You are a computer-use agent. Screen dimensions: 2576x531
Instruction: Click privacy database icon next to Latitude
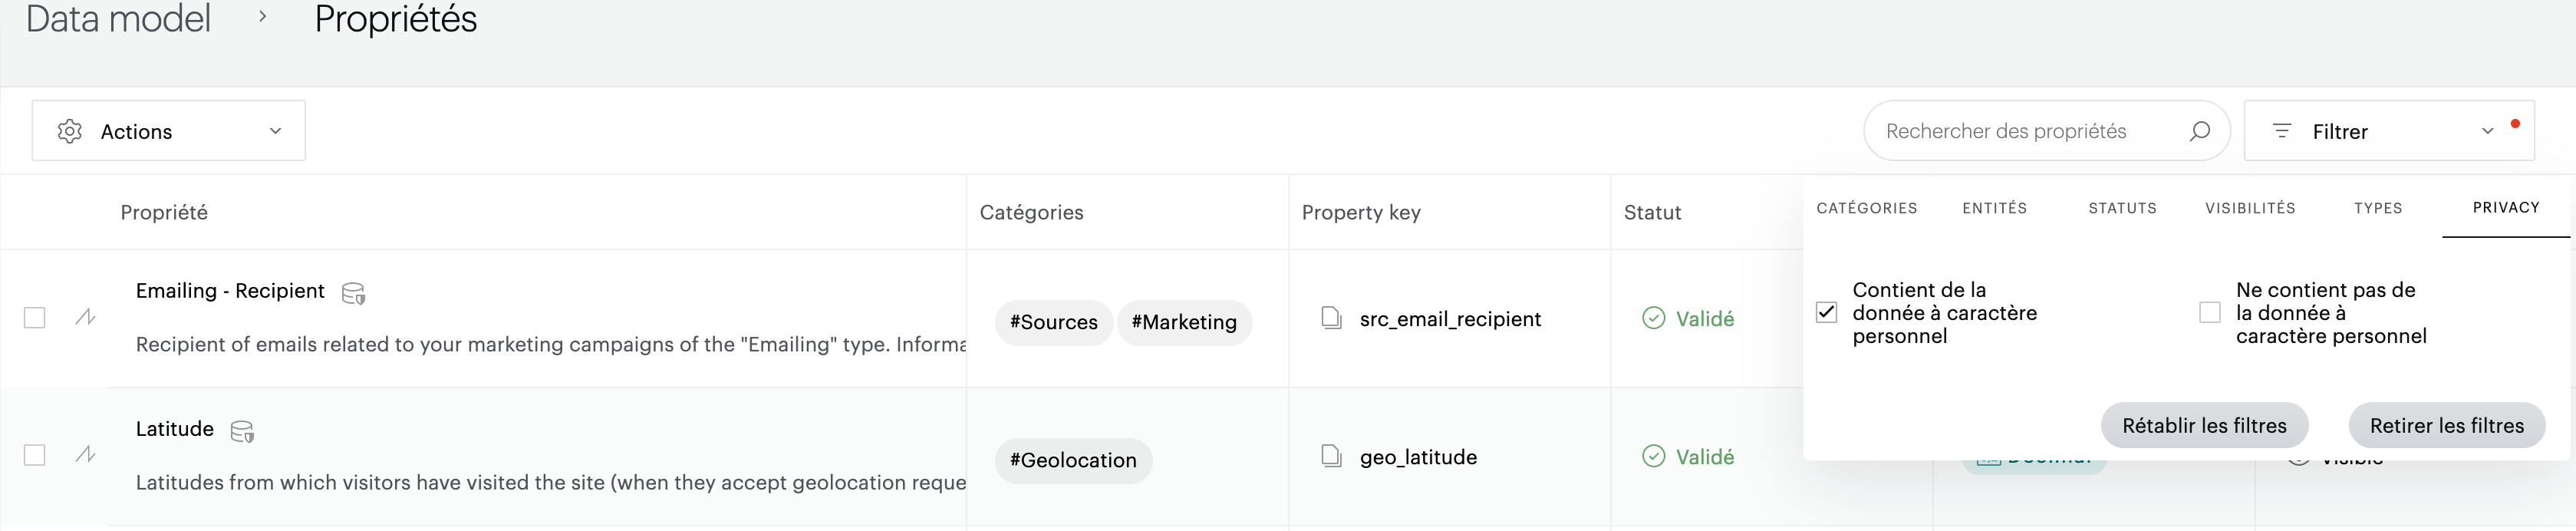242,431
